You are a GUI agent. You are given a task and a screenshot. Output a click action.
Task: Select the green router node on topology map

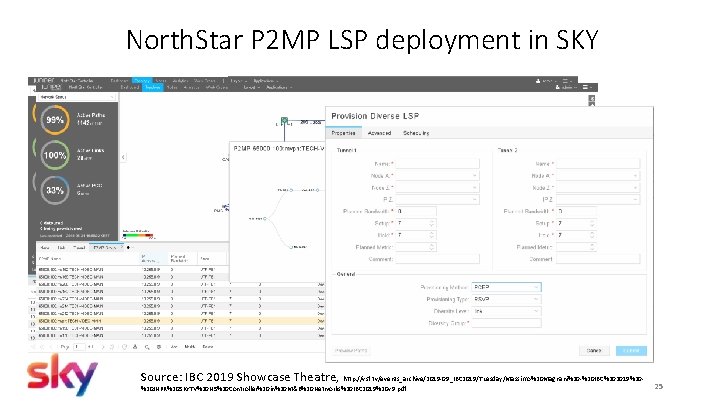pos(284,121)
